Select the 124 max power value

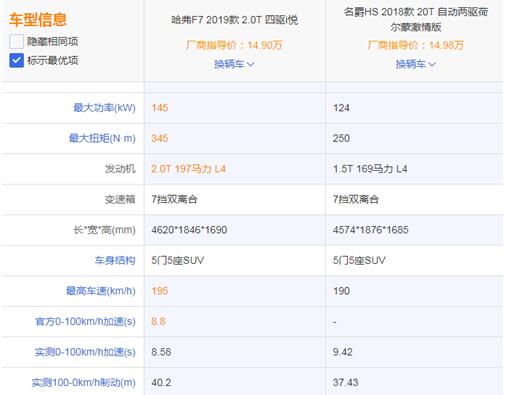click(341, 108)
